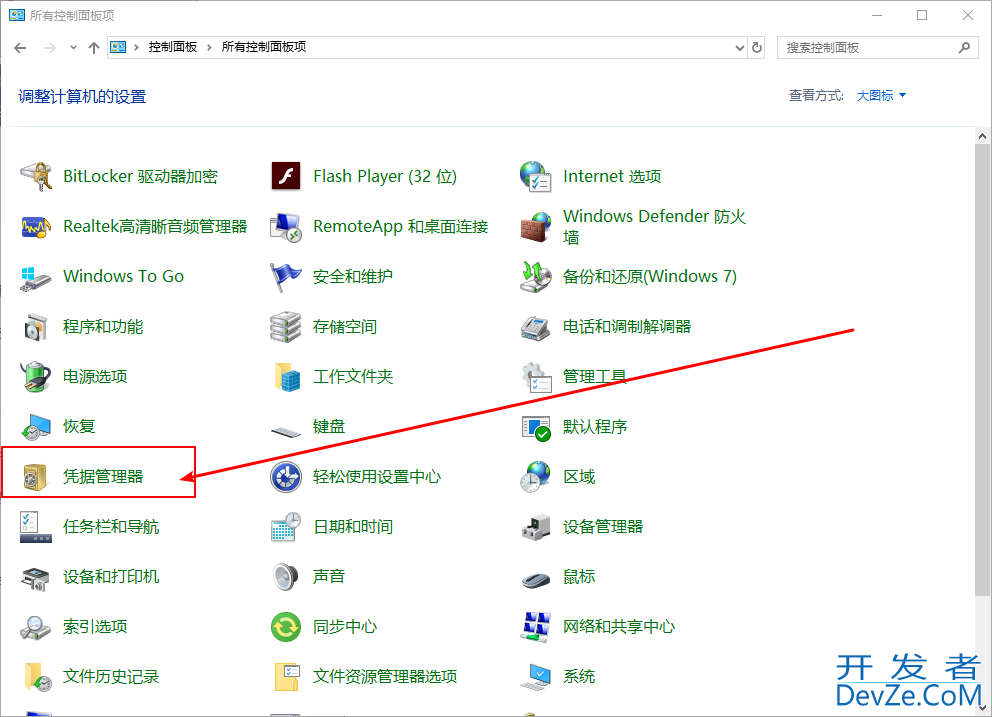Open recent locations dropdown arrow
The height and width of the screenshot is (717, 992).
point(73,47)
